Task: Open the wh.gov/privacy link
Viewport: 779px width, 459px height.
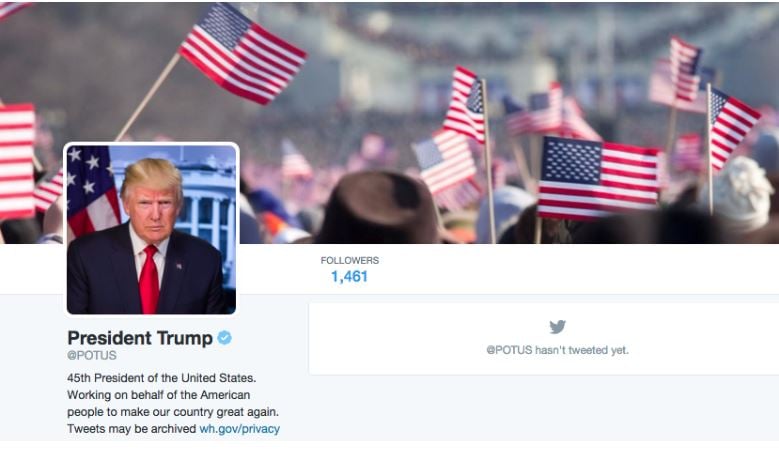Action: click(239, 429)
